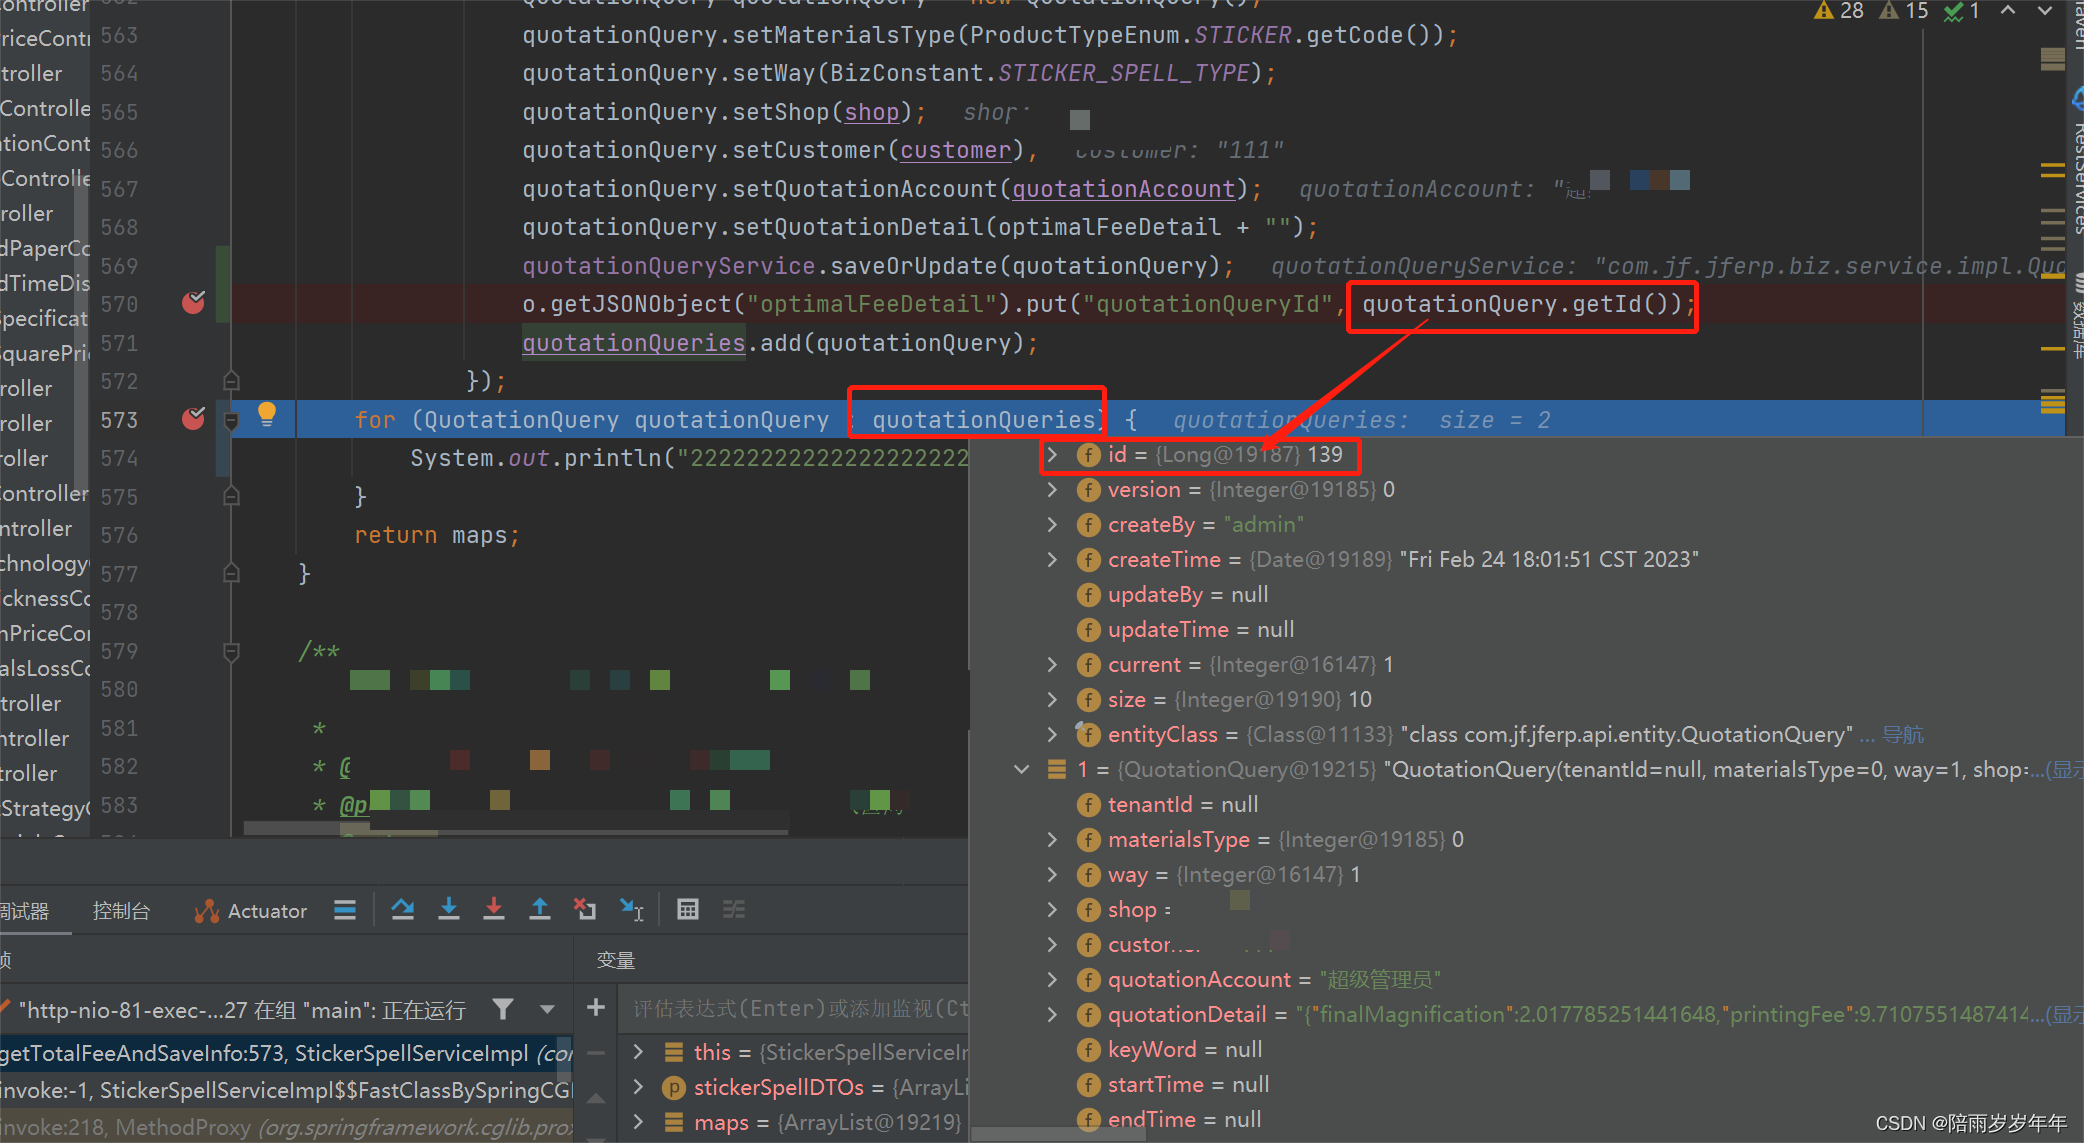Click the Step Over debugger icon
2084x1143 pixels.
click(403, 909)
